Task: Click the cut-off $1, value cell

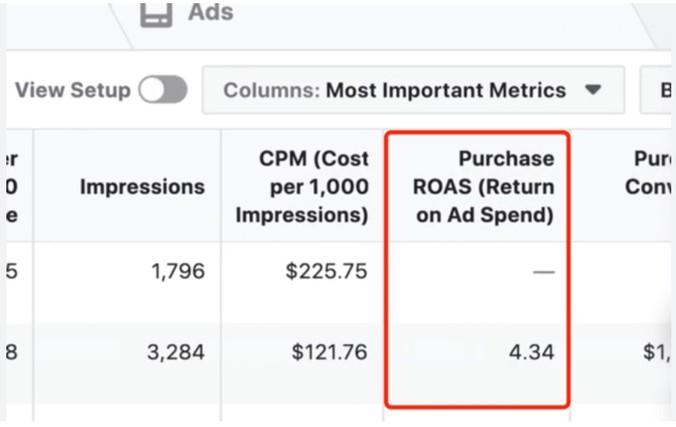Action: point(655,351)
